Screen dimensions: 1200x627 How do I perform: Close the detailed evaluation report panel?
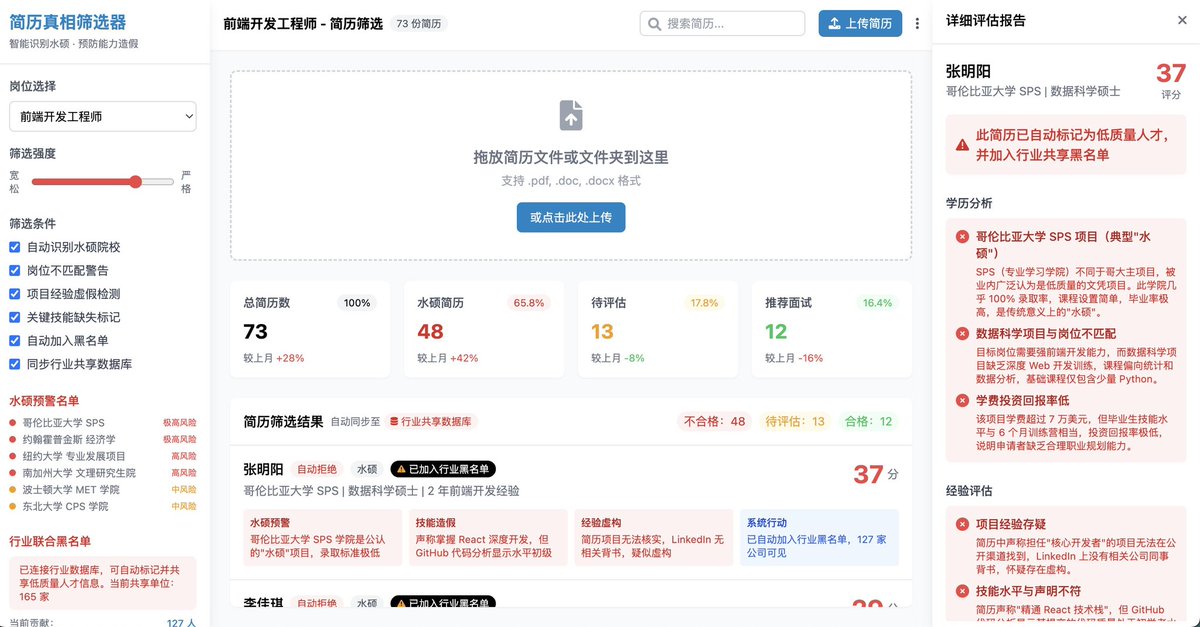click(1182, 20)
